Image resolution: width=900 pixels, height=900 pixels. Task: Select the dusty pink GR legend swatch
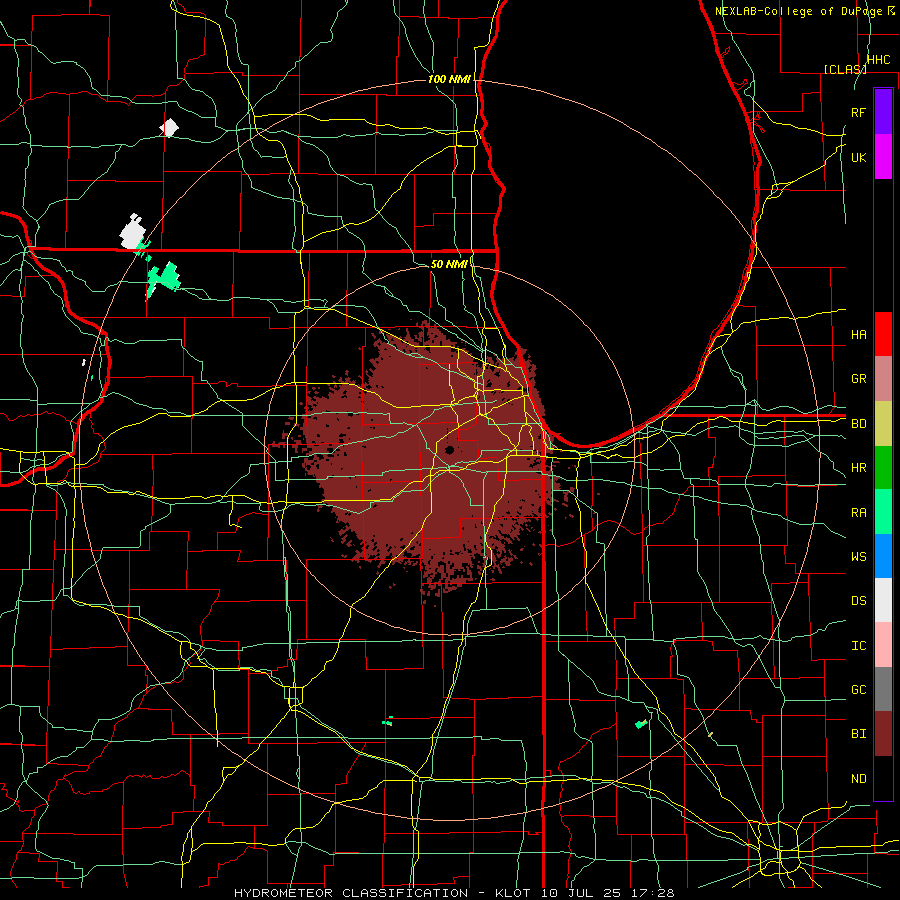point(883,378)
